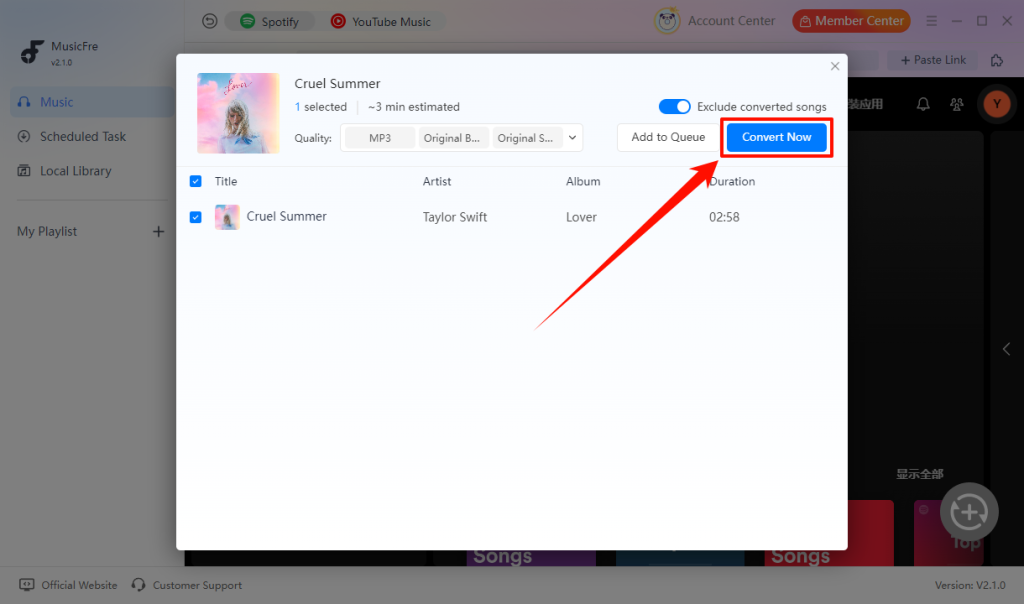Uncheck the Cruel Summer row checkbox
Image resolution: width=1024 pixels, height=604 pixels.
195,217
